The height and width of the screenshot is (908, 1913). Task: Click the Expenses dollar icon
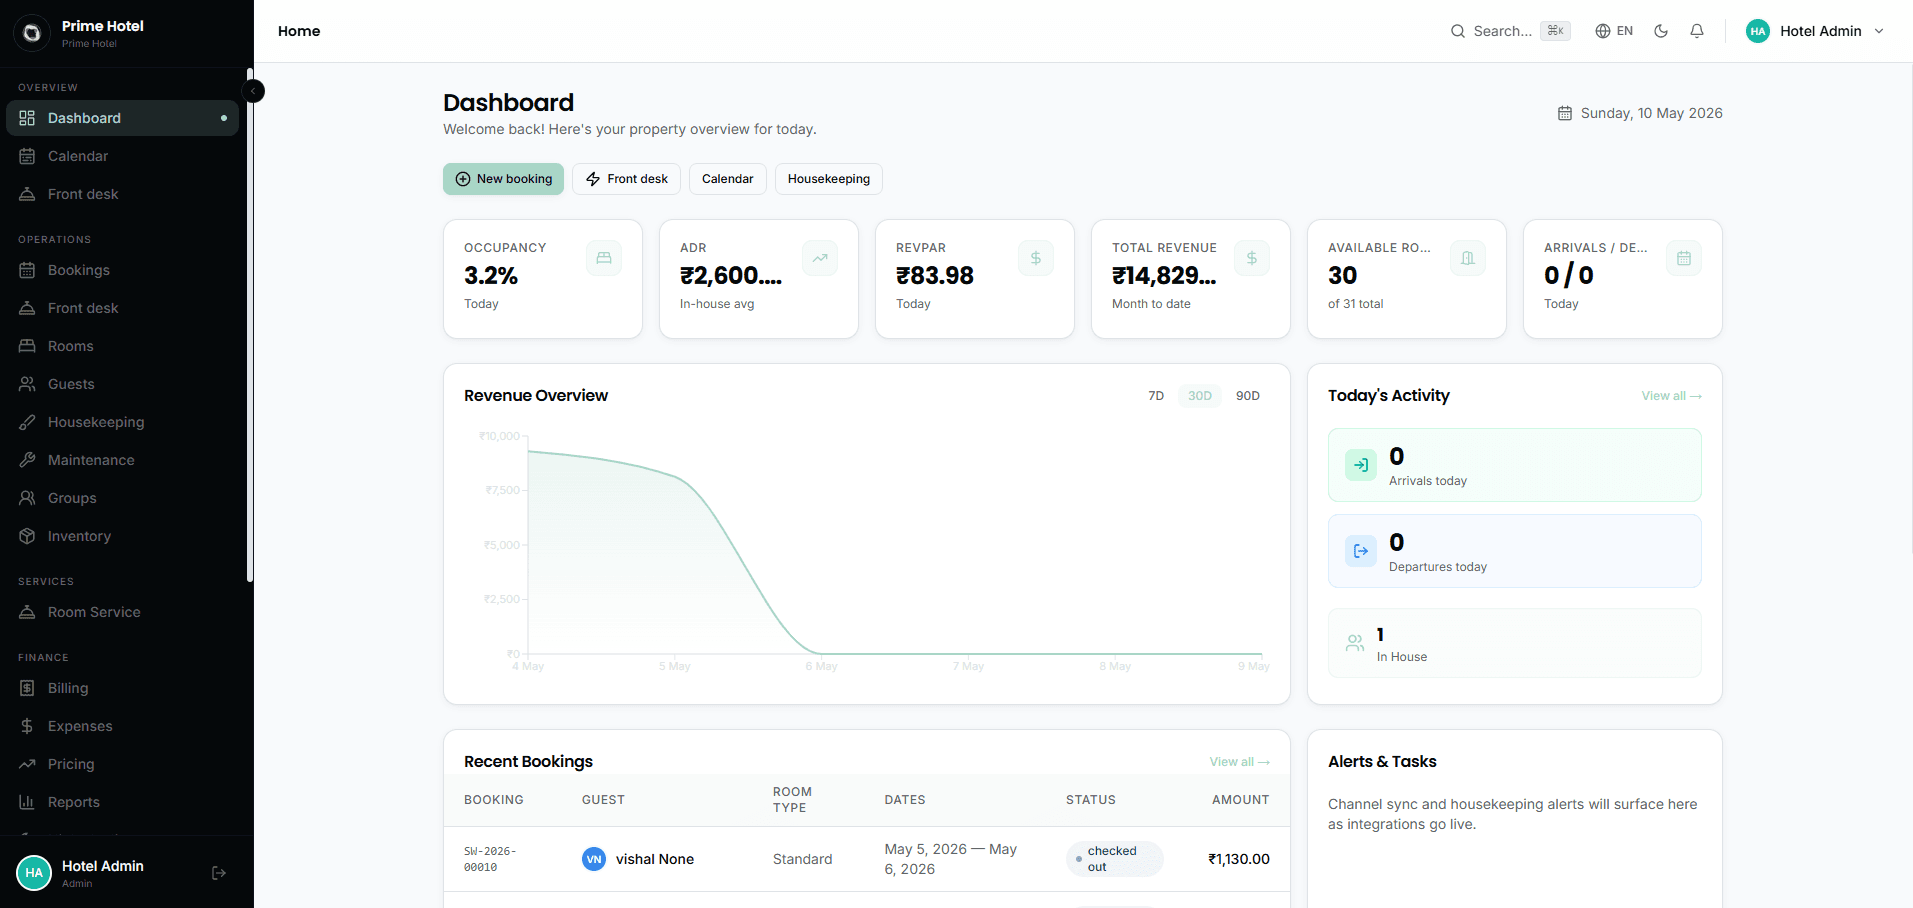pos(27,726)
